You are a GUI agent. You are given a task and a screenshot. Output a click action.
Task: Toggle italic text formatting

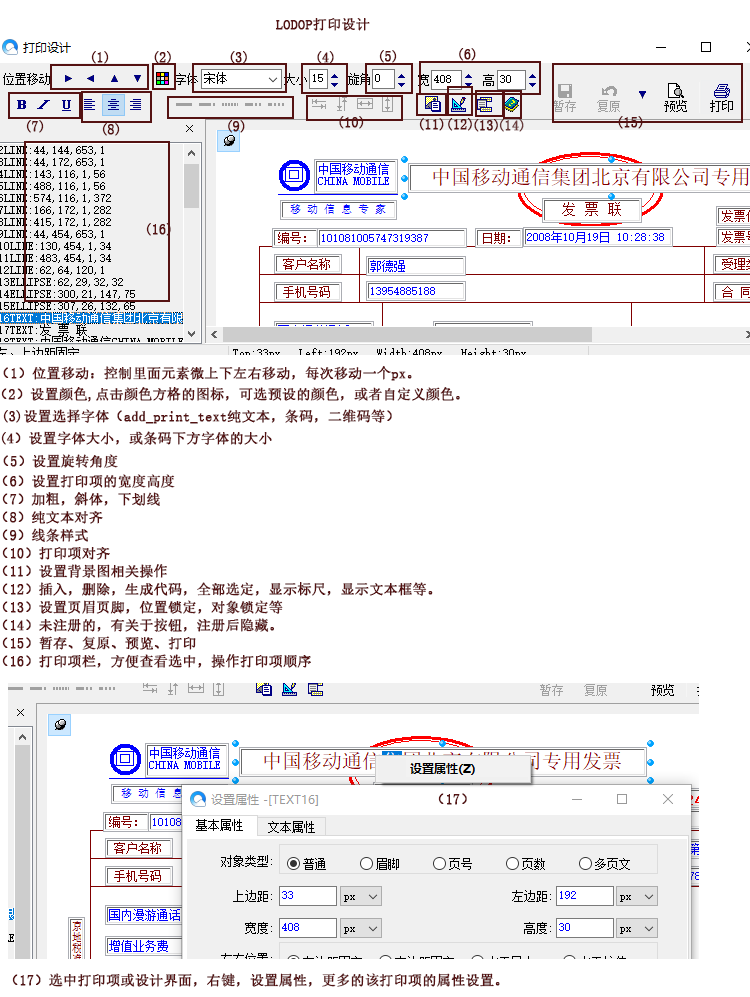(44, 105)
